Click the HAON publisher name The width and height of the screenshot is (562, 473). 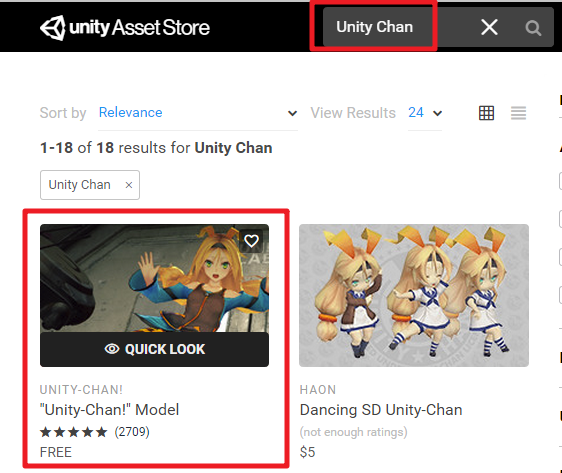click(318, 390)
